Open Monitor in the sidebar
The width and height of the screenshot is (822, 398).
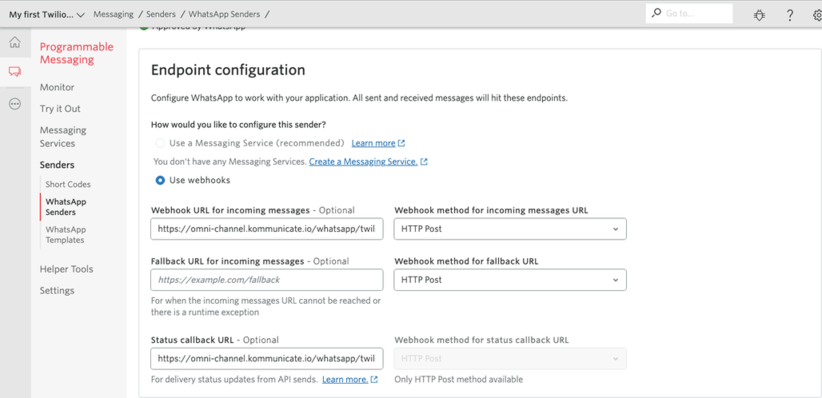pyautogui.click(x=57, y=88)
